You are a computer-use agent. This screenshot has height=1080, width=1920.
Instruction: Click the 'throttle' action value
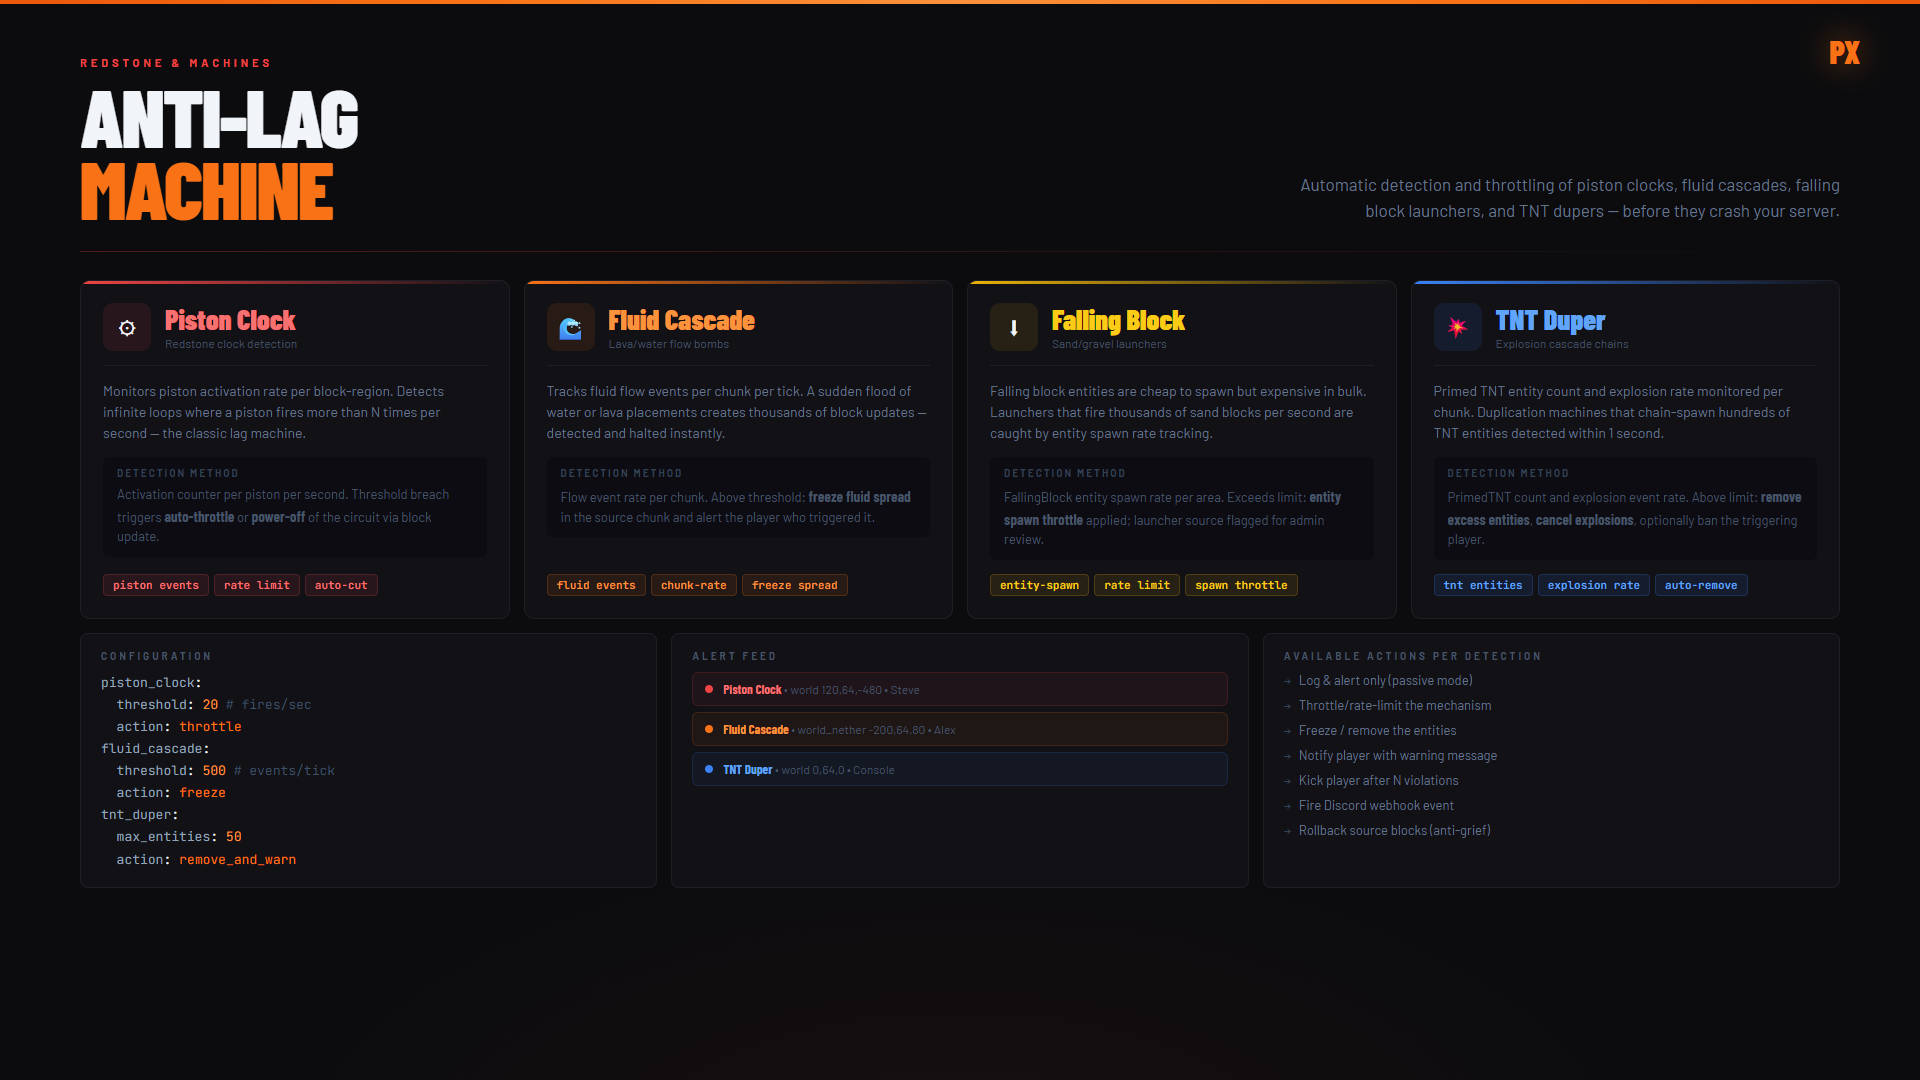pyautogui.click(x=210, y=727)
